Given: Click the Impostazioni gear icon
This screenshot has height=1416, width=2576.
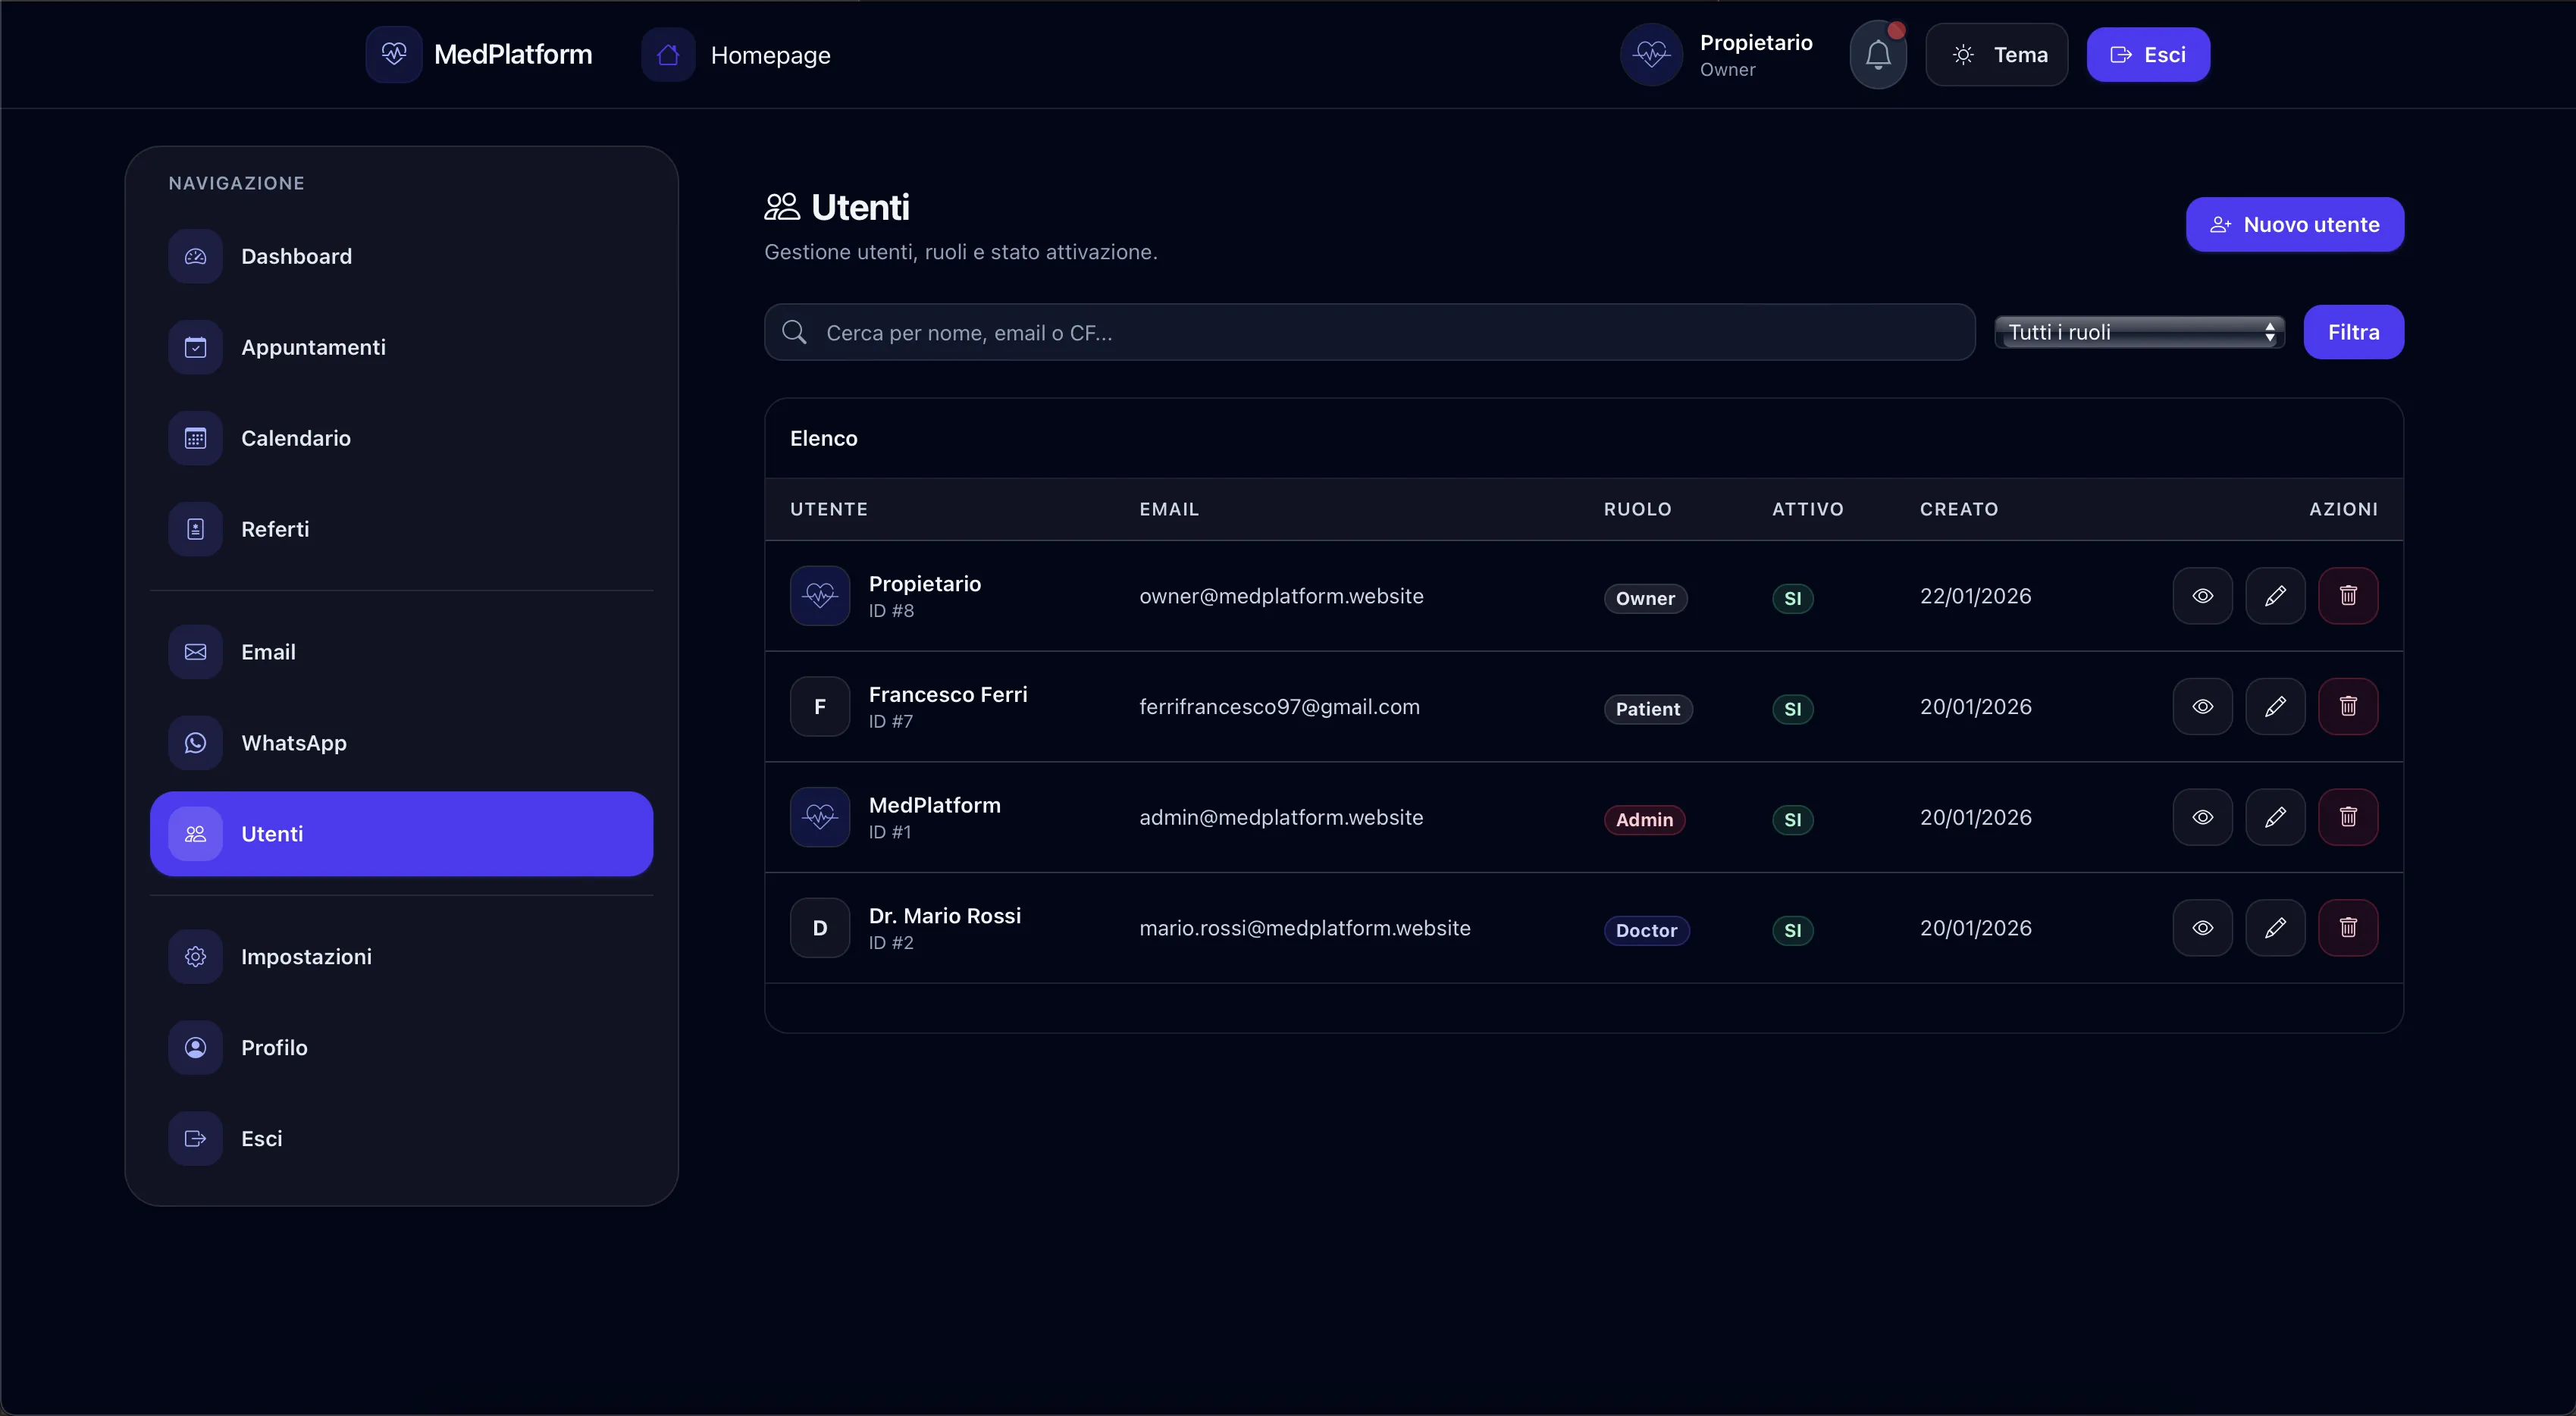Looking at the screenshot, I should tap(195, 957).
